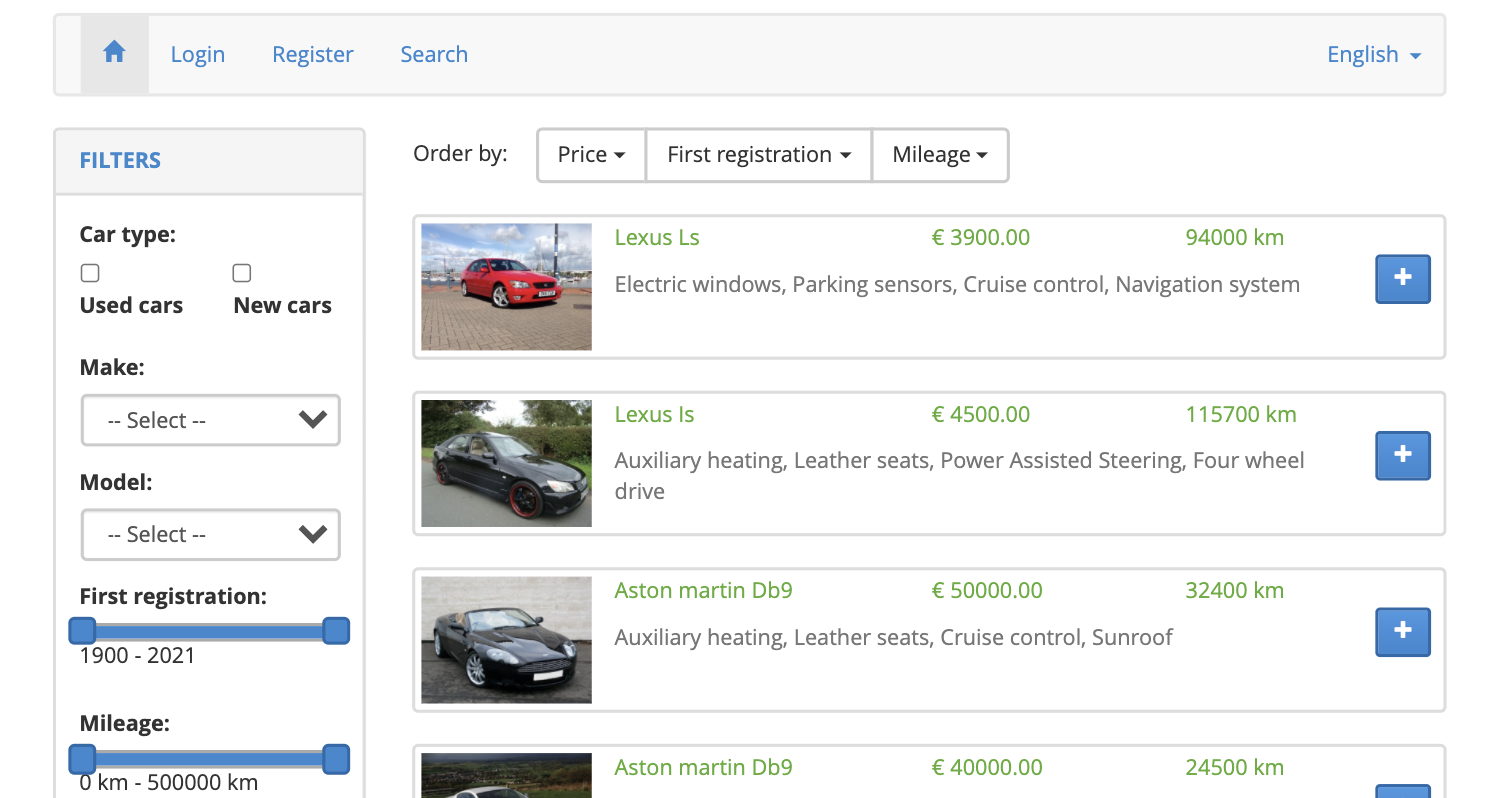This screenshot has width=1494, height=798.
Task: Open the Lexus Is listing title
Action: coord(654,414)
